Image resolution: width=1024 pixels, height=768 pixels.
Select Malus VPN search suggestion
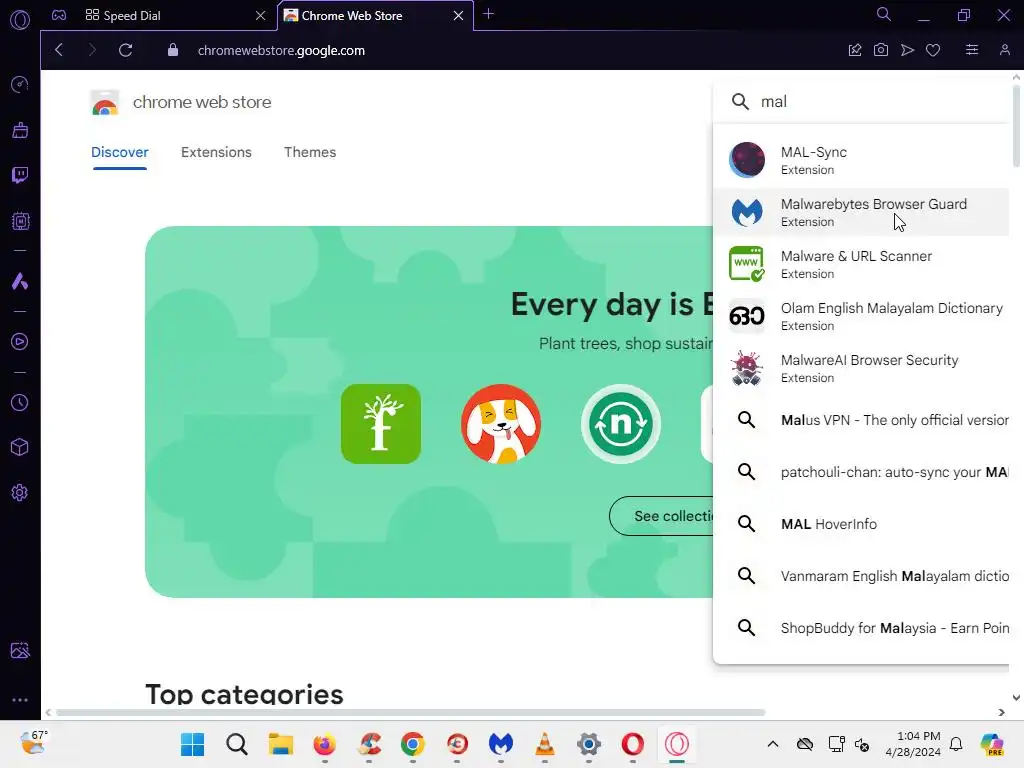click(x=861, y=420)
